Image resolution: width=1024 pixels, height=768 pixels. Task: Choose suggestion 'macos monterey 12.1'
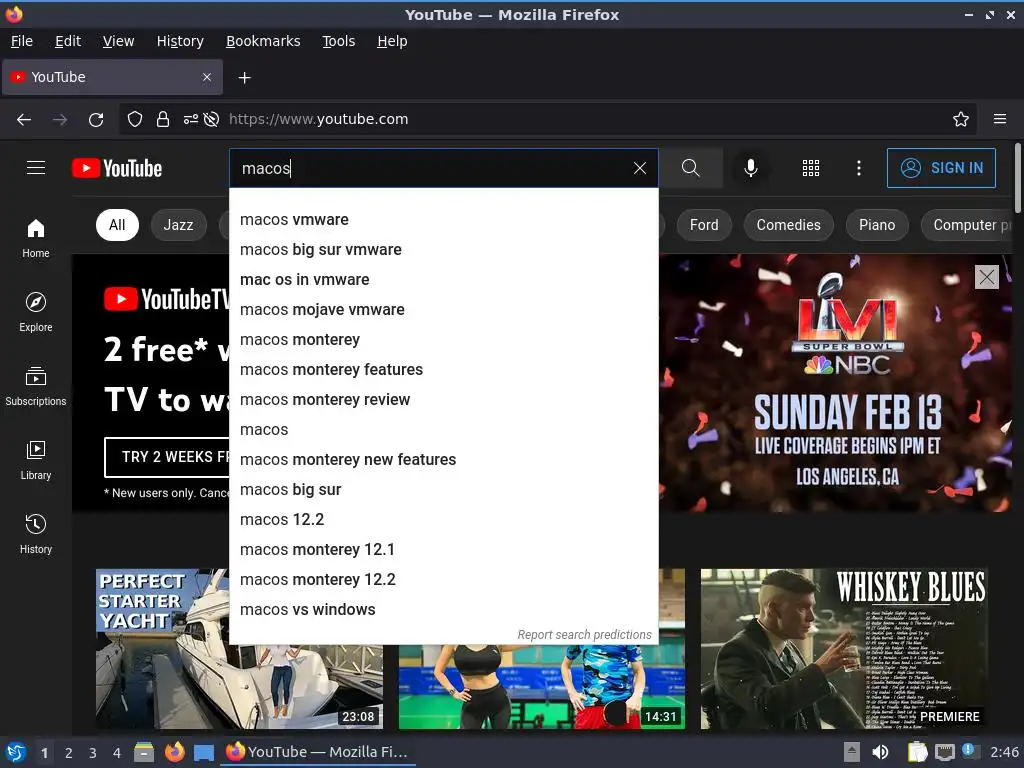click(443, 549)
